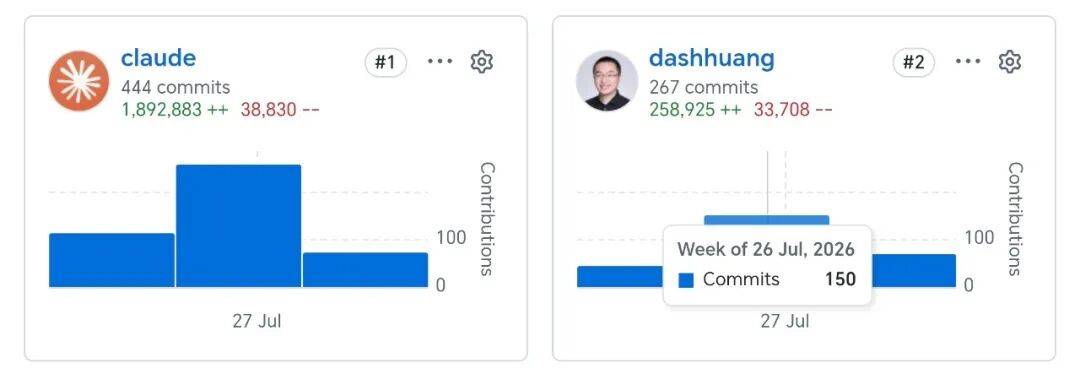Open three-dot menu on dashhuang card
Screen dimensions: 1080x379
(968, 61)
